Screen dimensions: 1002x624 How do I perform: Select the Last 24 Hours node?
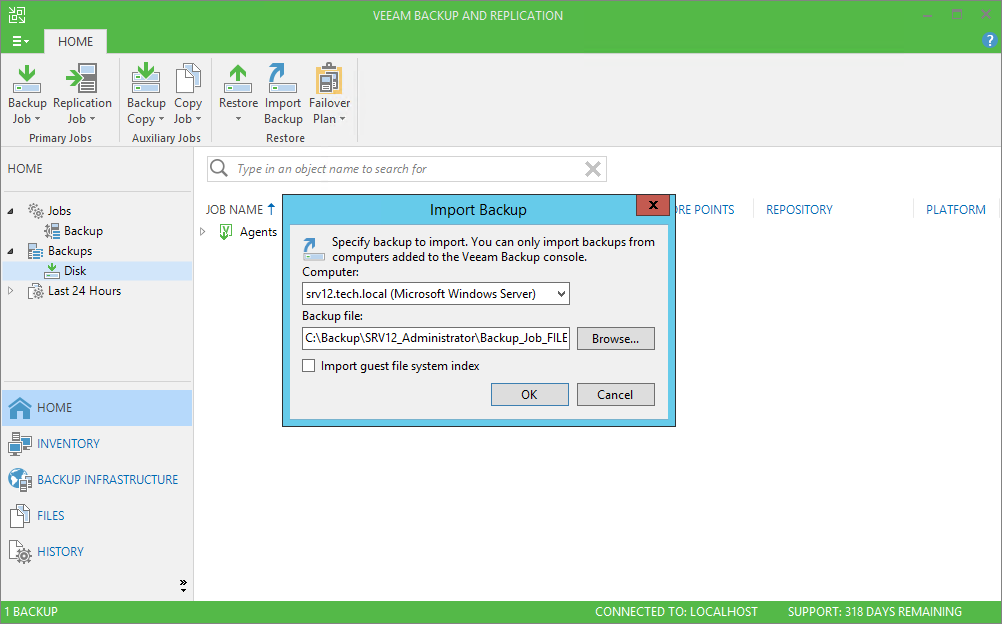coord(84,291)
